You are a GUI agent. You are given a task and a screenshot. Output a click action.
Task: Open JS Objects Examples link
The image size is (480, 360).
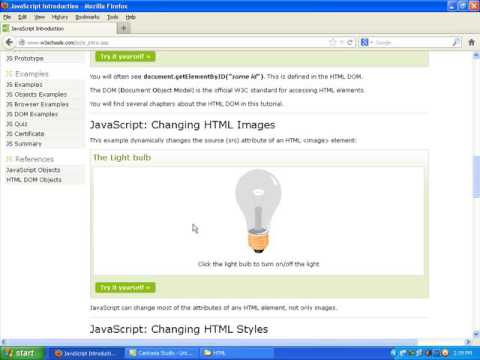pyautogui.click(x=37, y=95)
